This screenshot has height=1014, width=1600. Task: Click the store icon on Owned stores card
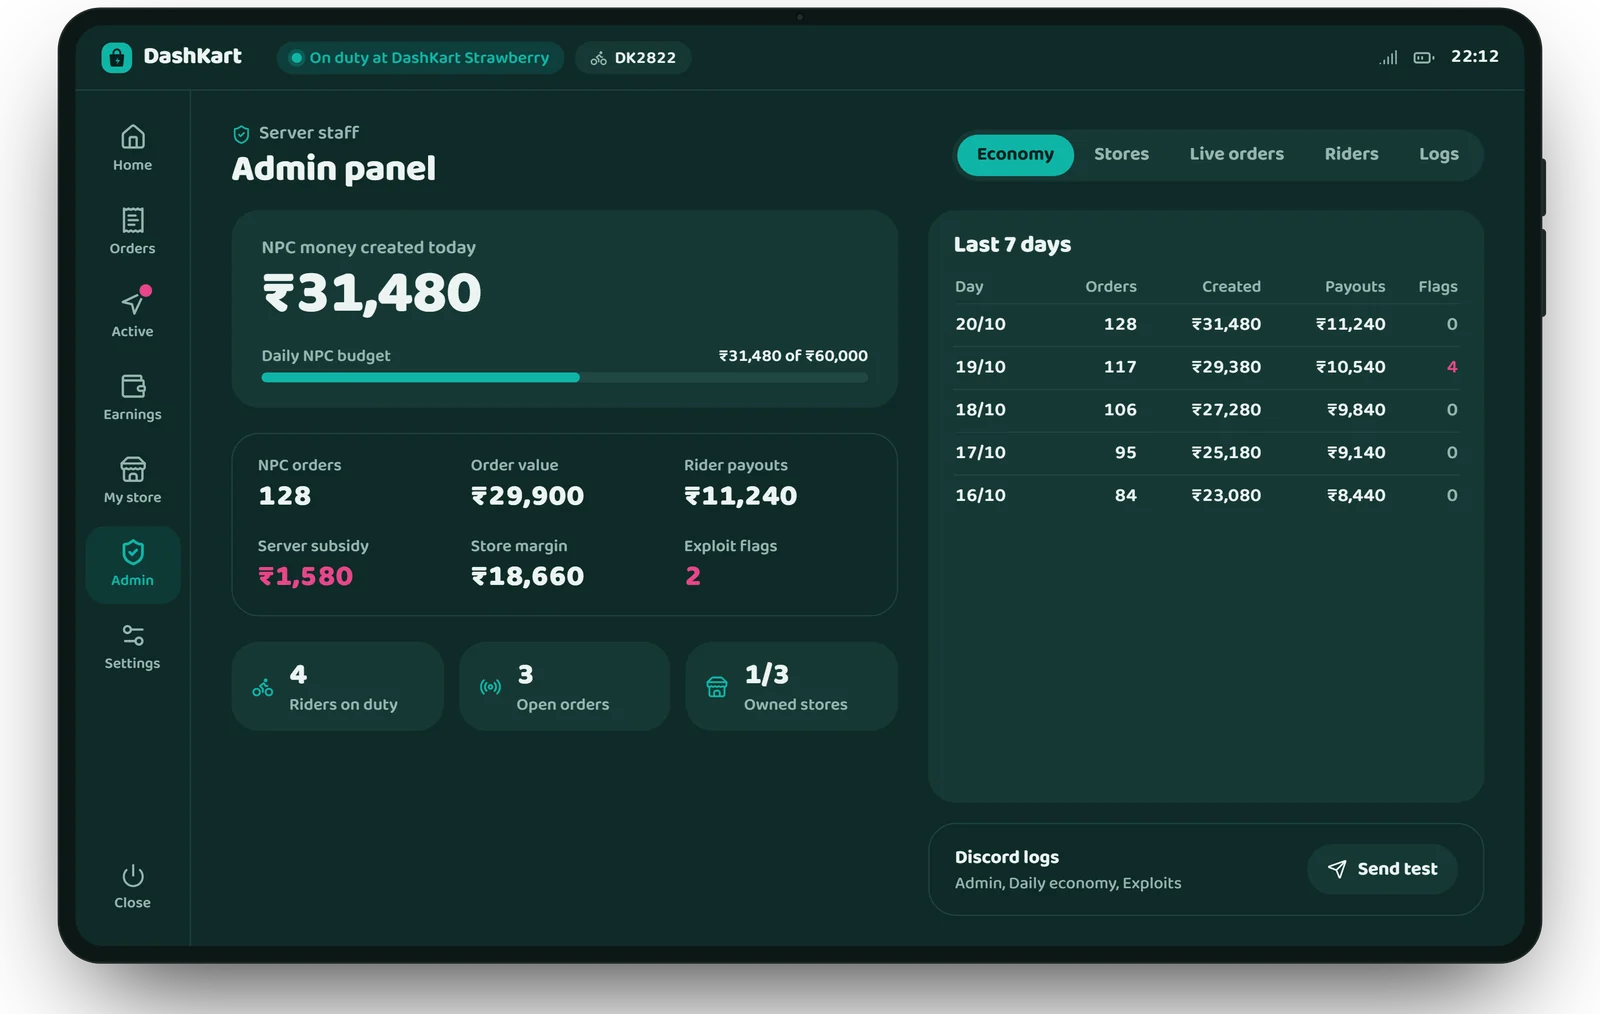717,687
